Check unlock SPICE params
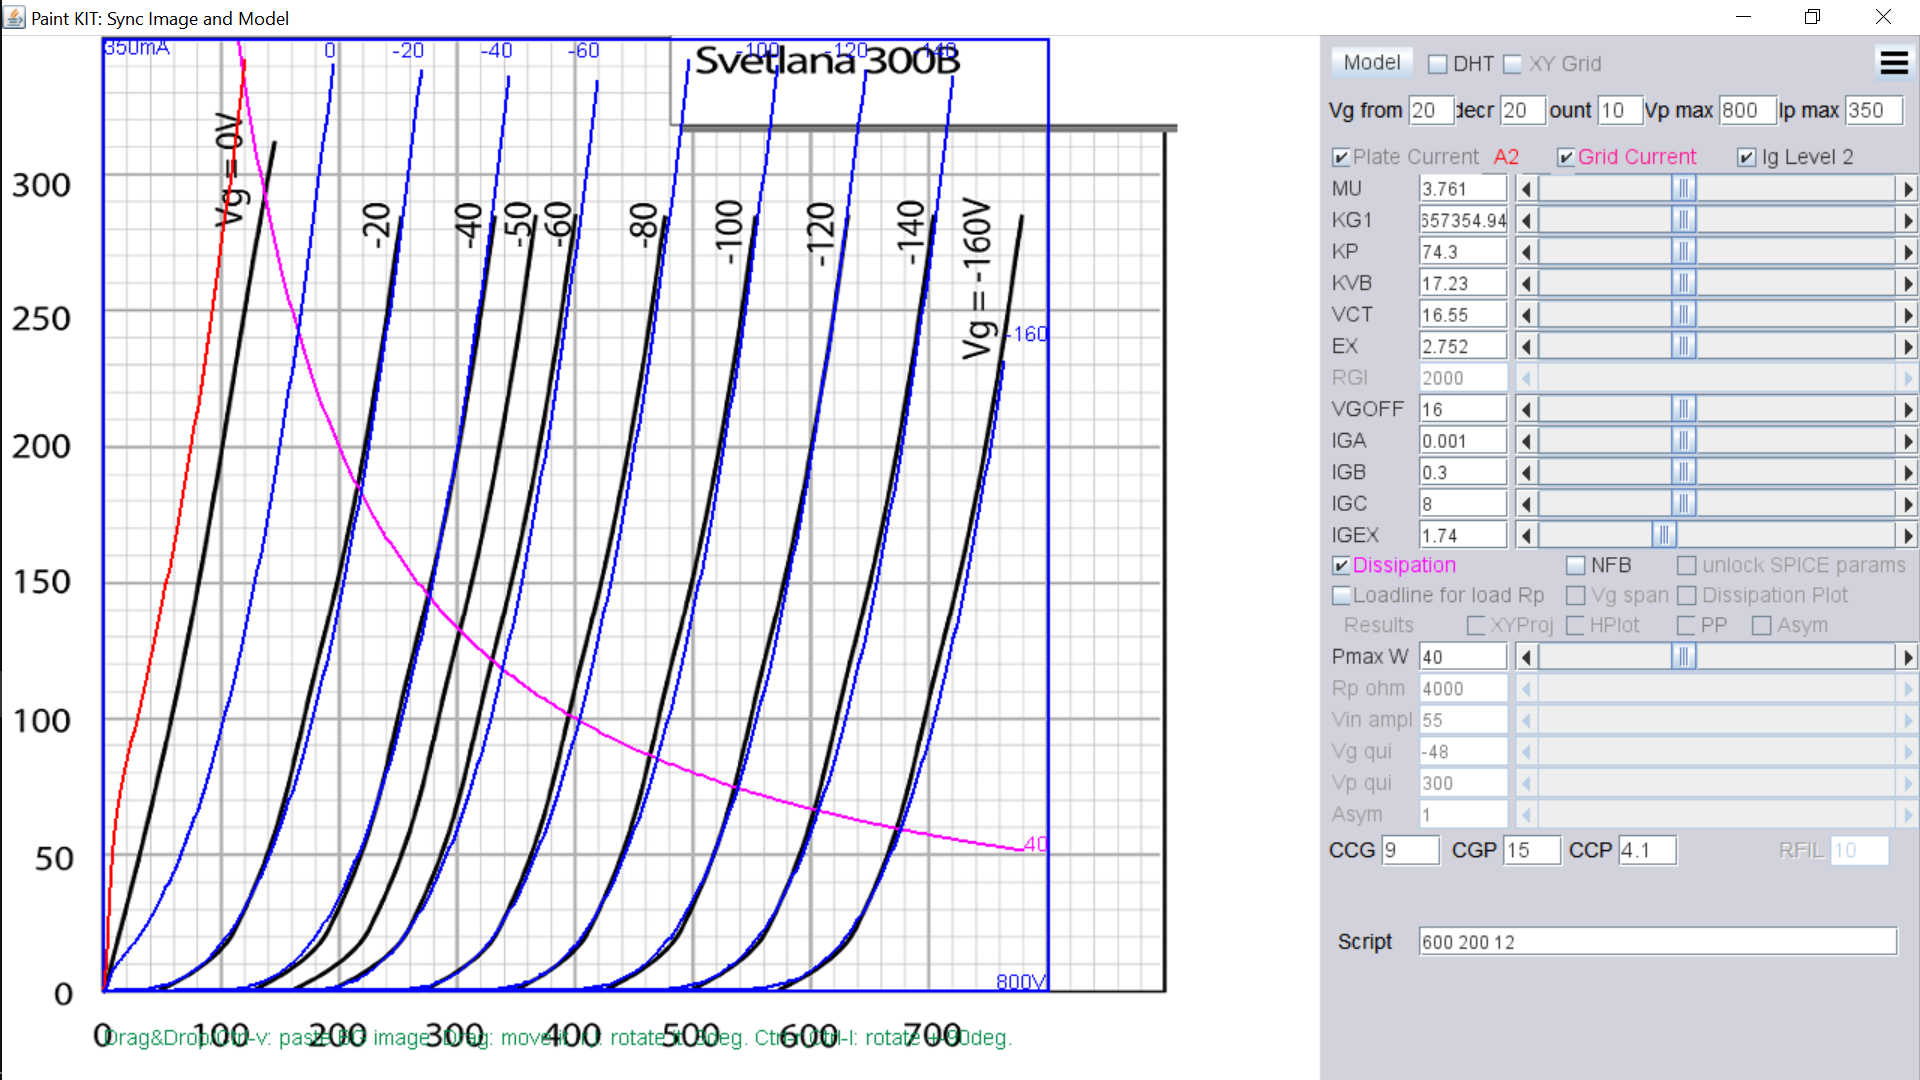Screen dimensions: 1920x1080 tap(1687, 566)
